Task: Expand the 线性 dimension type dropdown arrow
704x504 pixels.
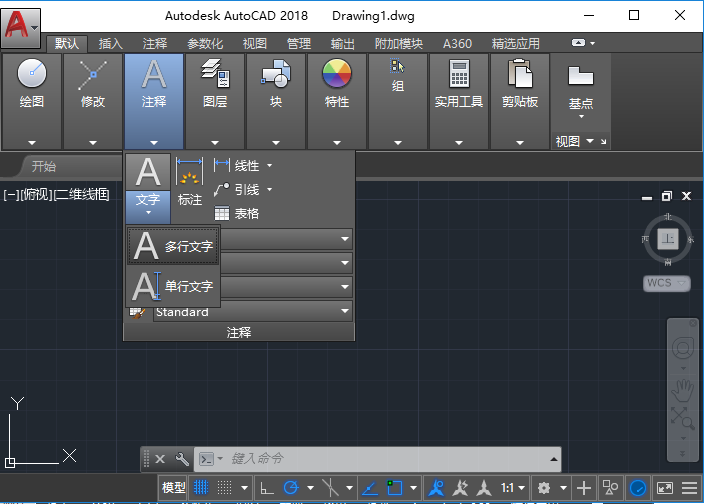Action: (x=269, y=166)
